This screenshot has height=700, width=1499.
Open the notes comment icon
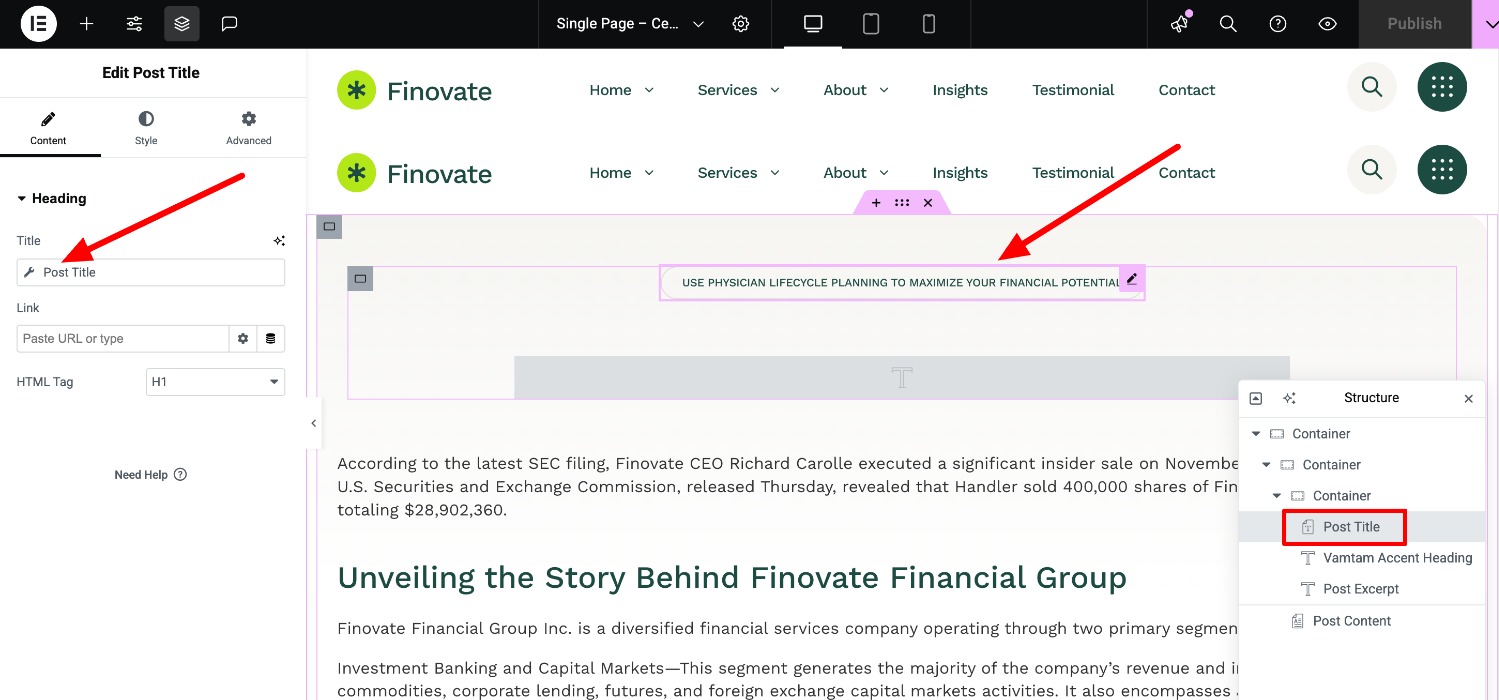coord(229,23)
